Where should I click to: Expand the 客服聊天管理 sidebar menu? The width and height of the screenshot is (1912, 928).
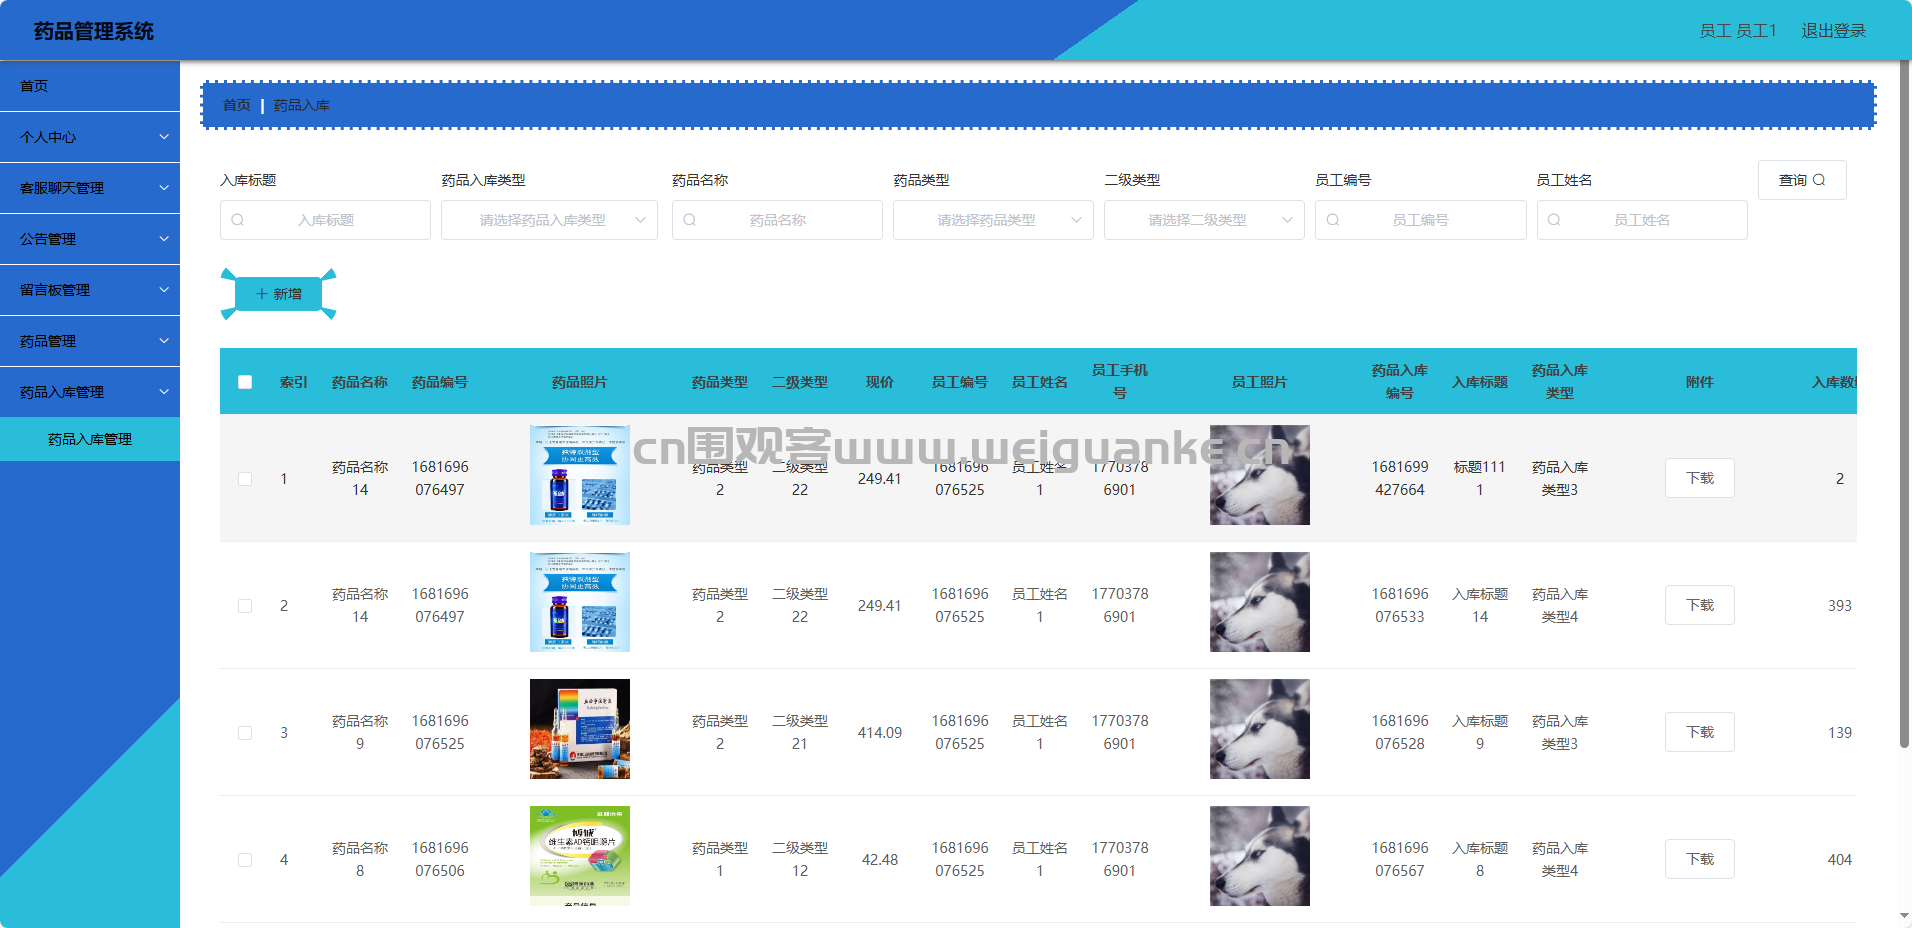click(x=90, y=188)
